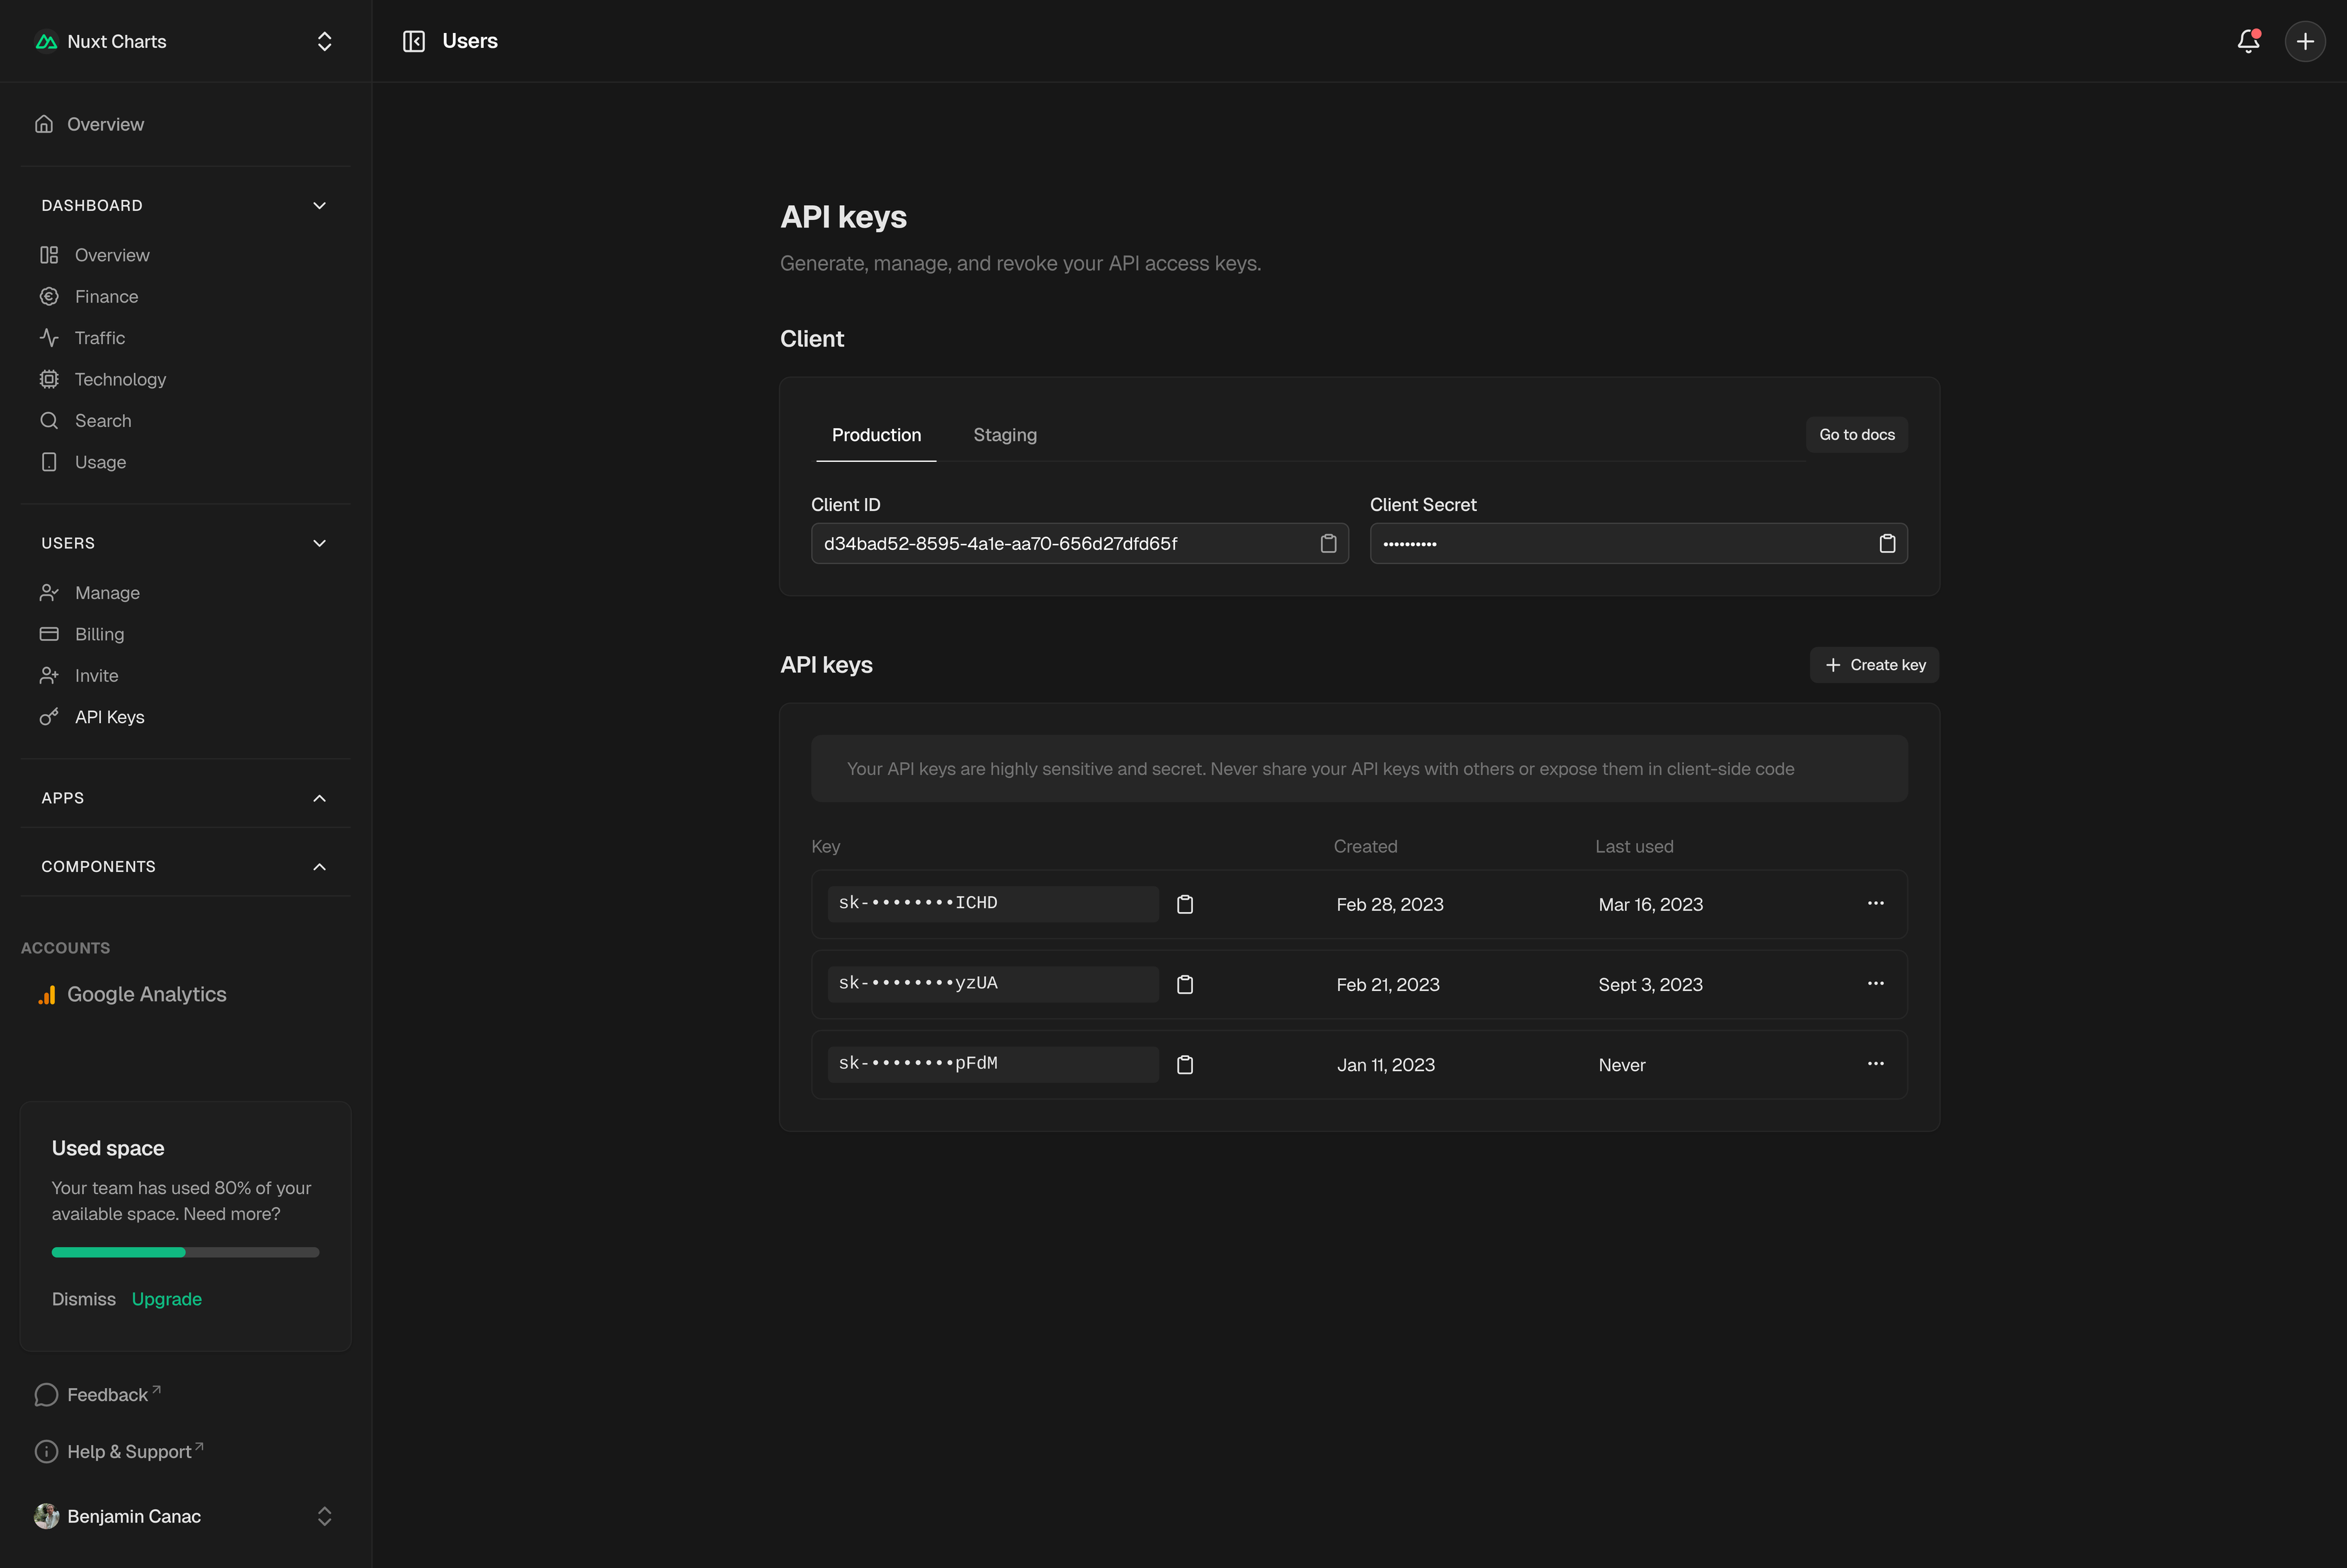Viewport: 2347px width, 1568px height.
Task: Copy the key ending in ICHD
Action: [1185, 904]
